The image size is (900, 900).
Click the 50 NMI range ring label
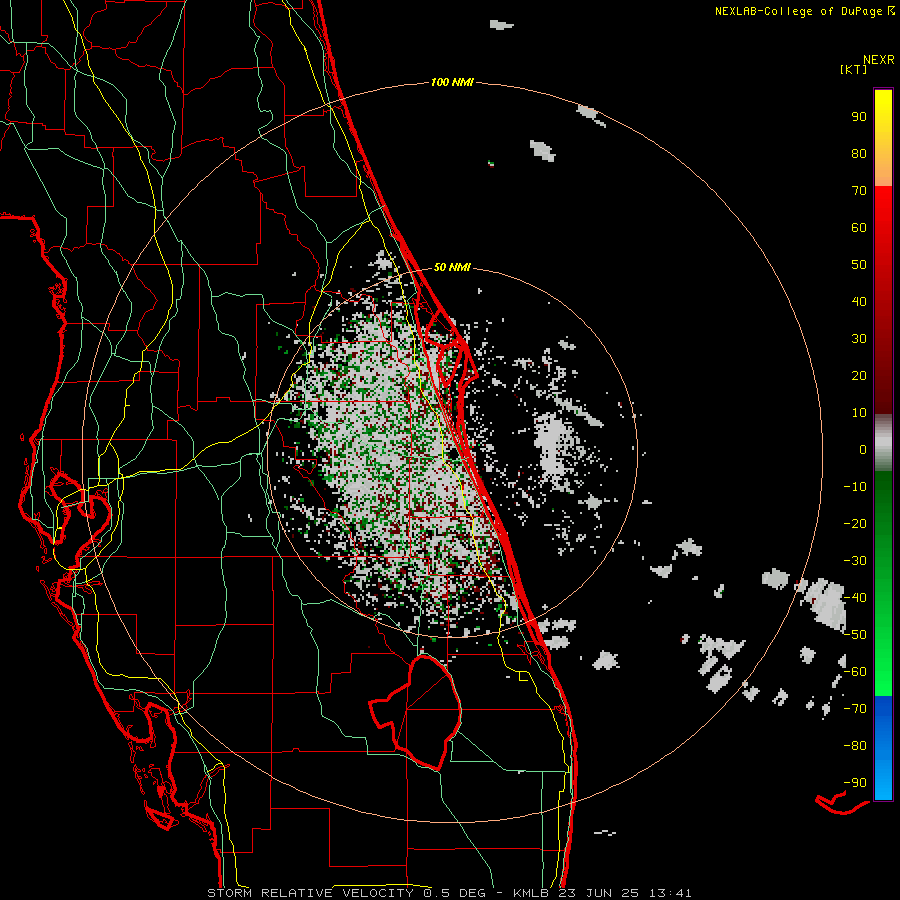click(452, 267)
